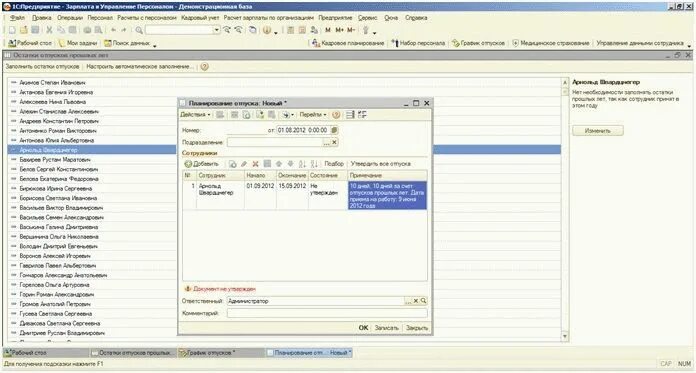Click the magnifier icon in Ответственный field
Image resolution: width=696 pixels, height=373 pixels.
pos(423,301)
